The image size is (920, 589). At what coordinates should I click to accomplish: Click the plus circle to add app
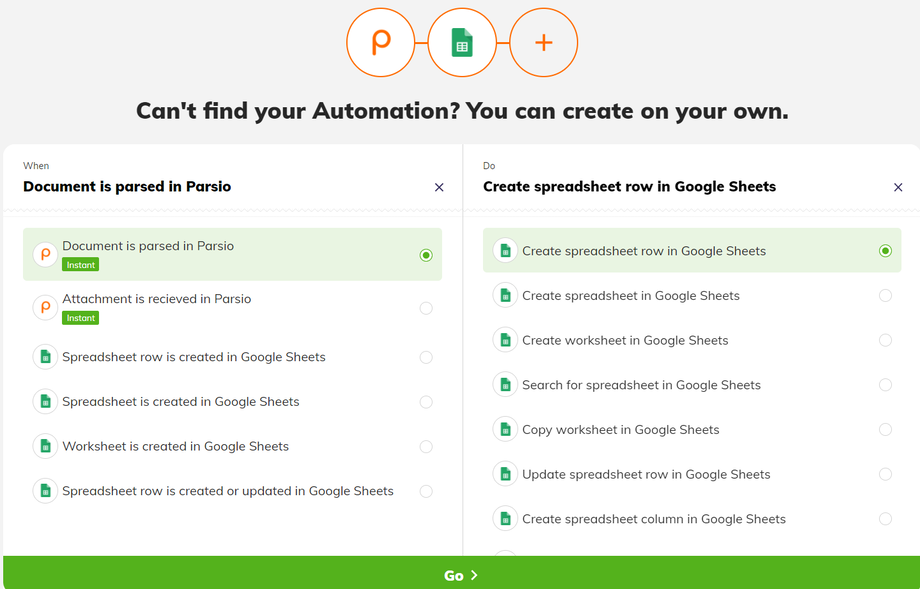point(543,43)
